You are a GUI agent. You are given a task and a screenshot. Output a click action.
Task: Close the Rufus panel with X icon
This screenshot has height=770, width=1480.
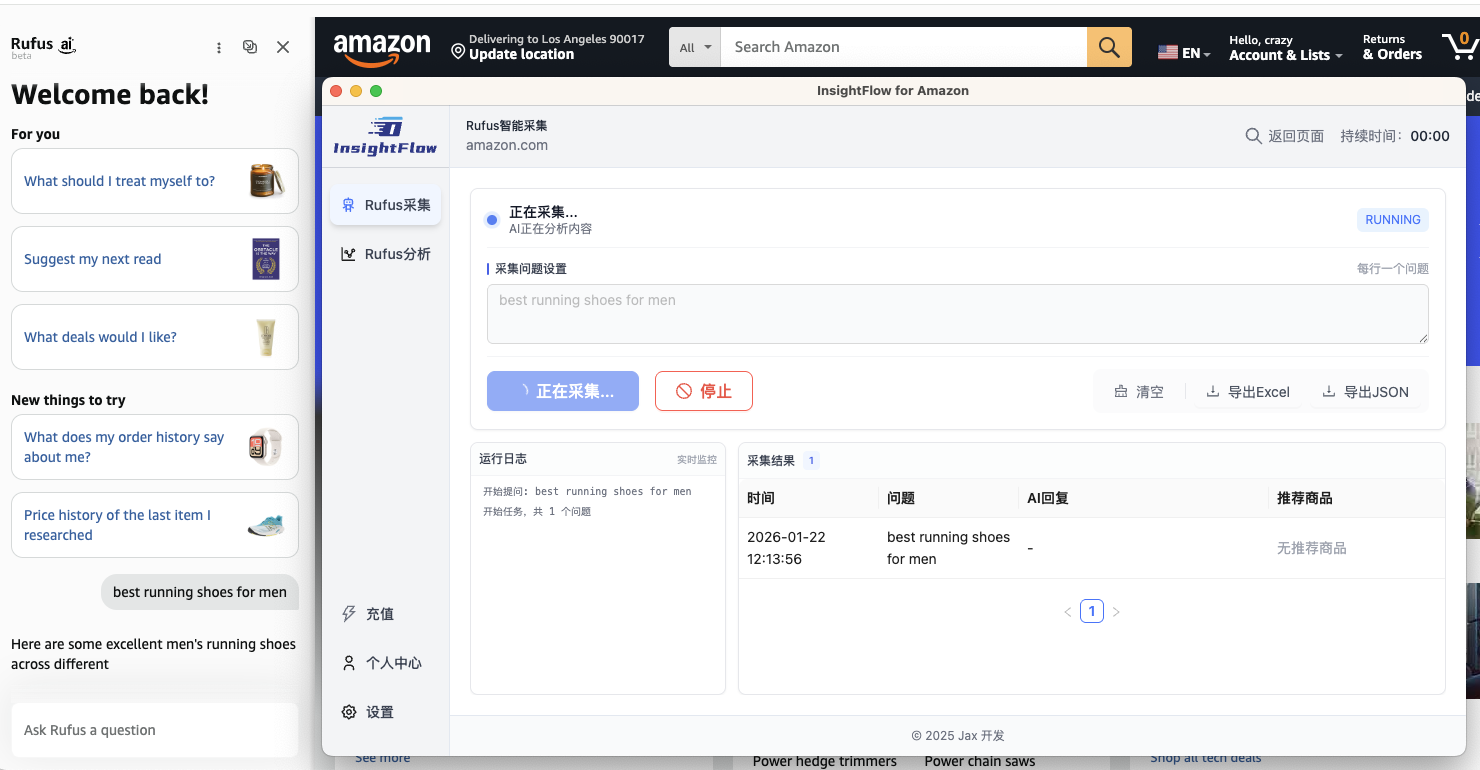click(283, 47)
